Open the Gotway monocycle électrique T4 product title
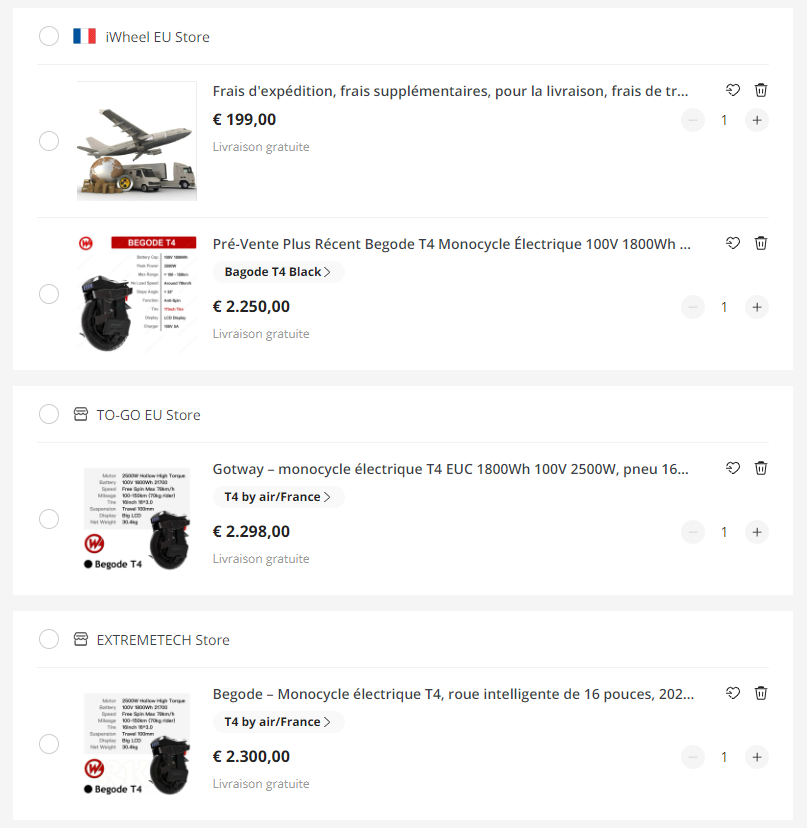The image size is (807, 828). pyautogui.click(x=451, y=469)
